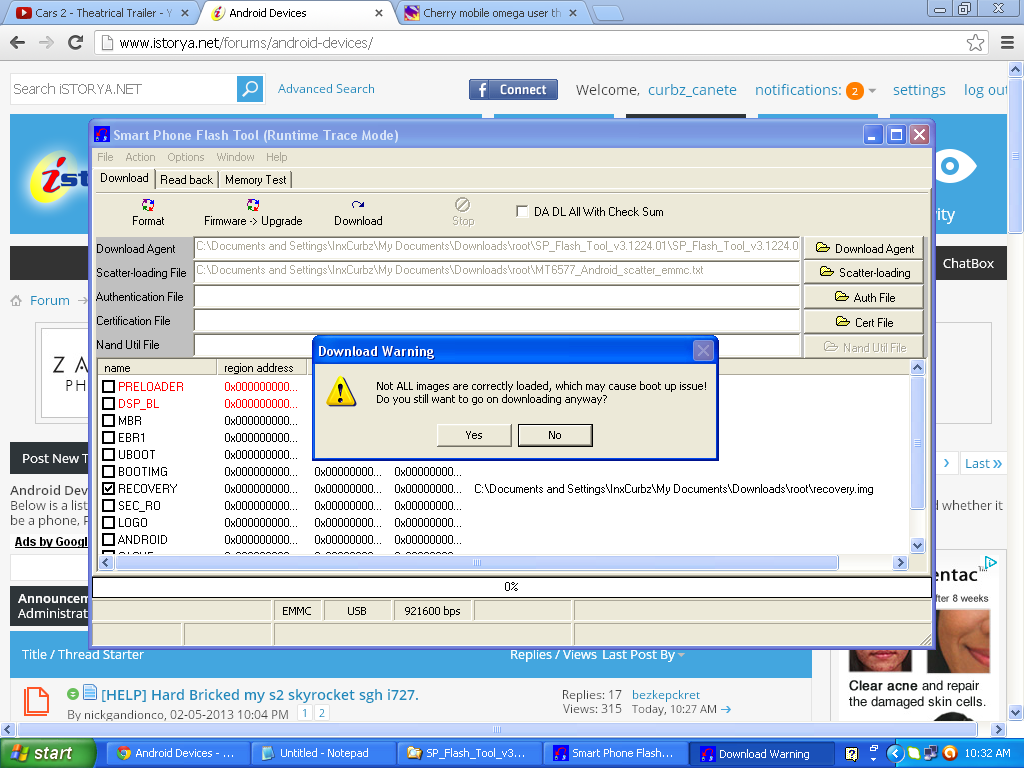Screen dimensions: 1024x768
Task: Expand the notifications dropdown arrow
Action: [872, 91]
